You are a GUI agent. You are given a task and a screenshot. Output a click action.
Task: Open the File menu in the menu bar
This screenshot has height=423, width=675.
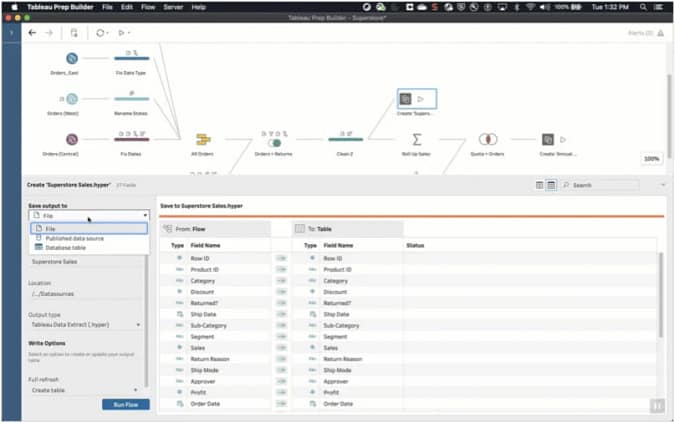point(107,7)
